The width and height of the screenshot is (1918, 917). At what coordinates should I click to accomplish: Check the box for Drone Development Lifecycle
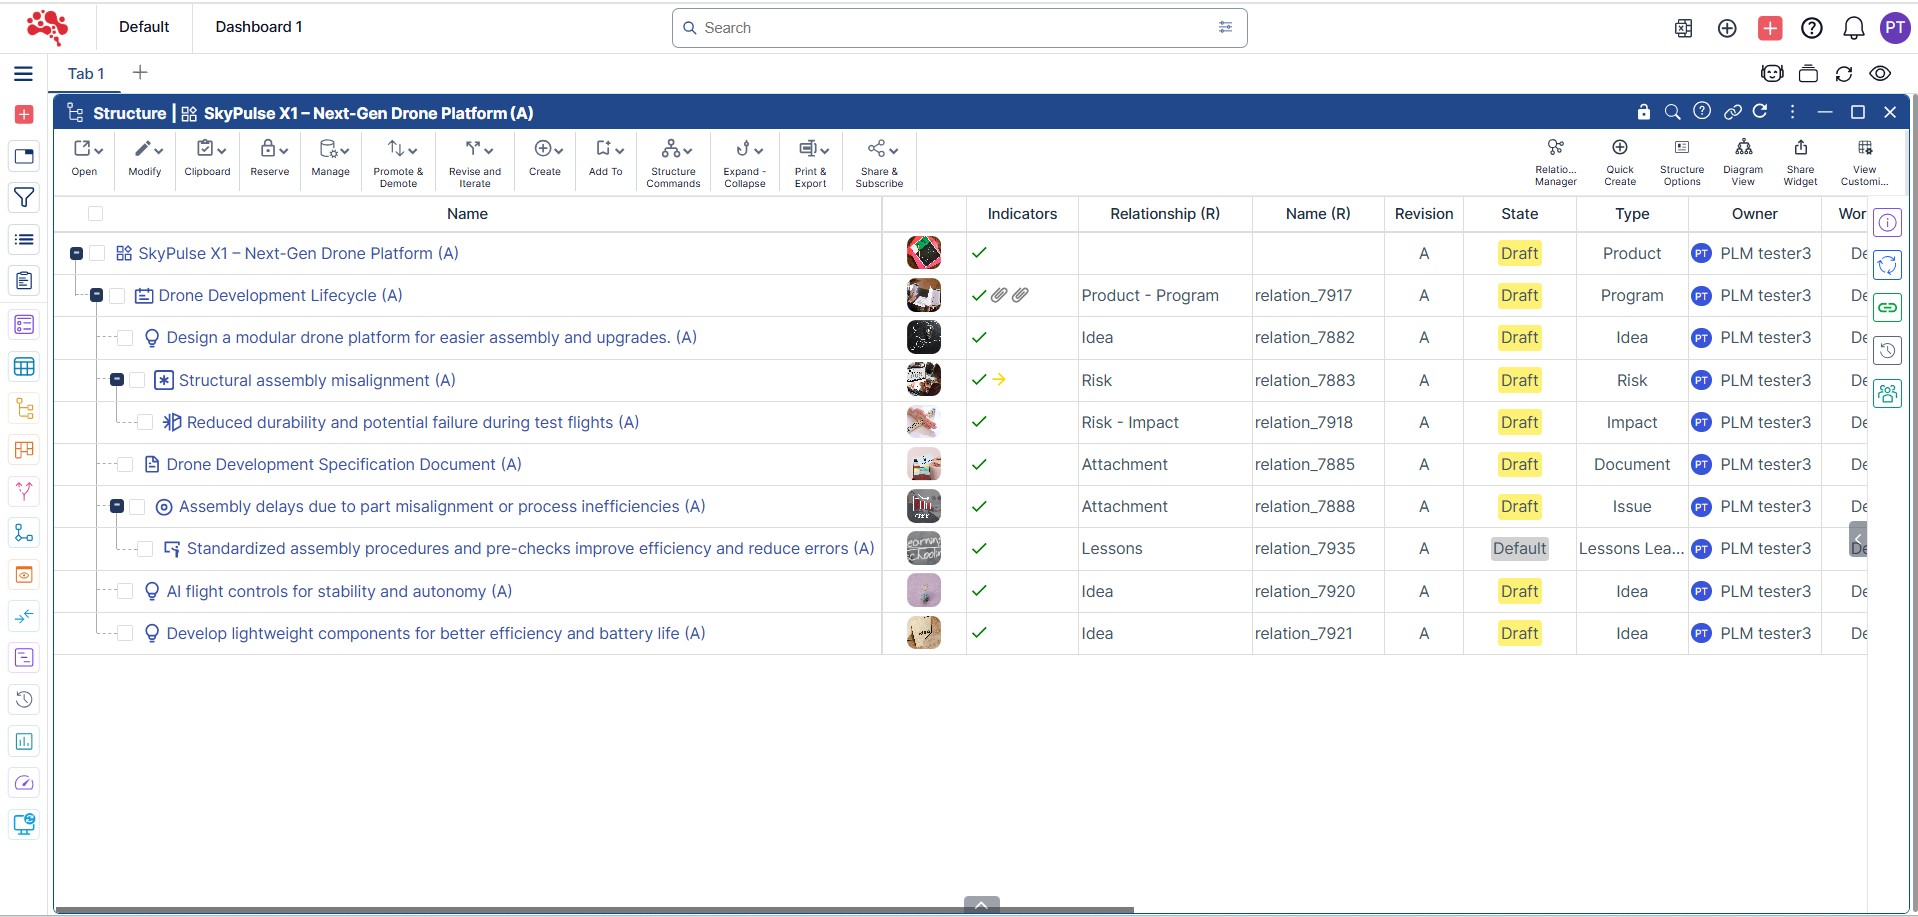coord(117,296)
